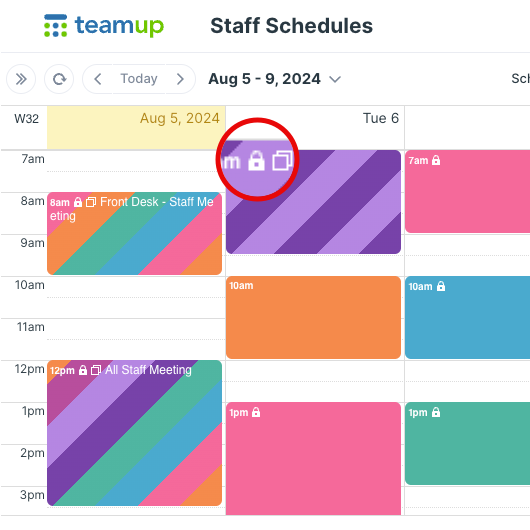Screen dimensions: 530x530
Task: Select the orange 10am event on Tuesday
Action: 313,317
